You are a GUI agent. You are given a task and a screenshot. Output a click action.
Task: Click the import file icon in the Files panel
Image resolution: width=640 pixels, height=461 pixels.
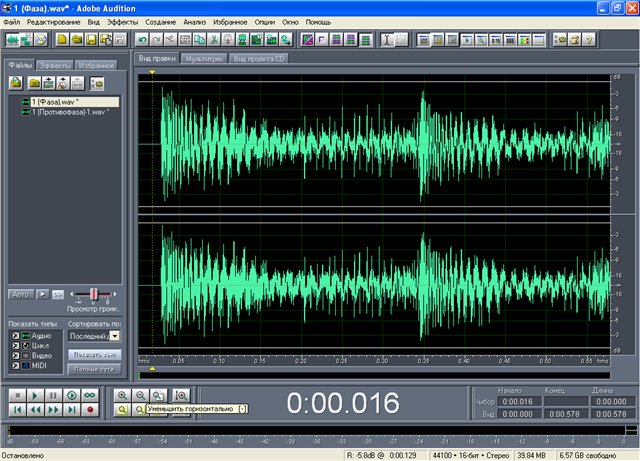coord(17,82)
